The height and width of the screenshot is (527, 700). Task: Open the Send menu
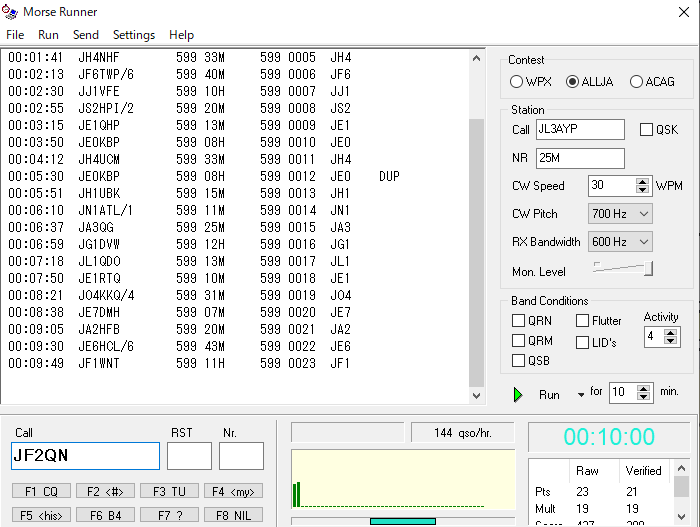tap(86, 35)
